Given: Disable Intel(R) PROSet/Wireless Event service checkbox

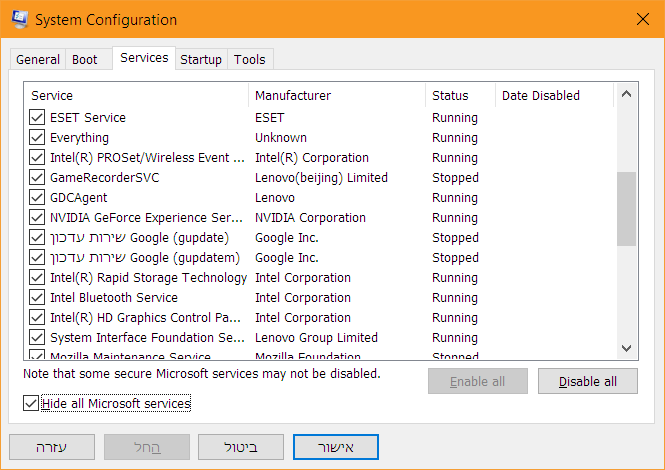Looking at the screenshot, I should tap(37, 157).
